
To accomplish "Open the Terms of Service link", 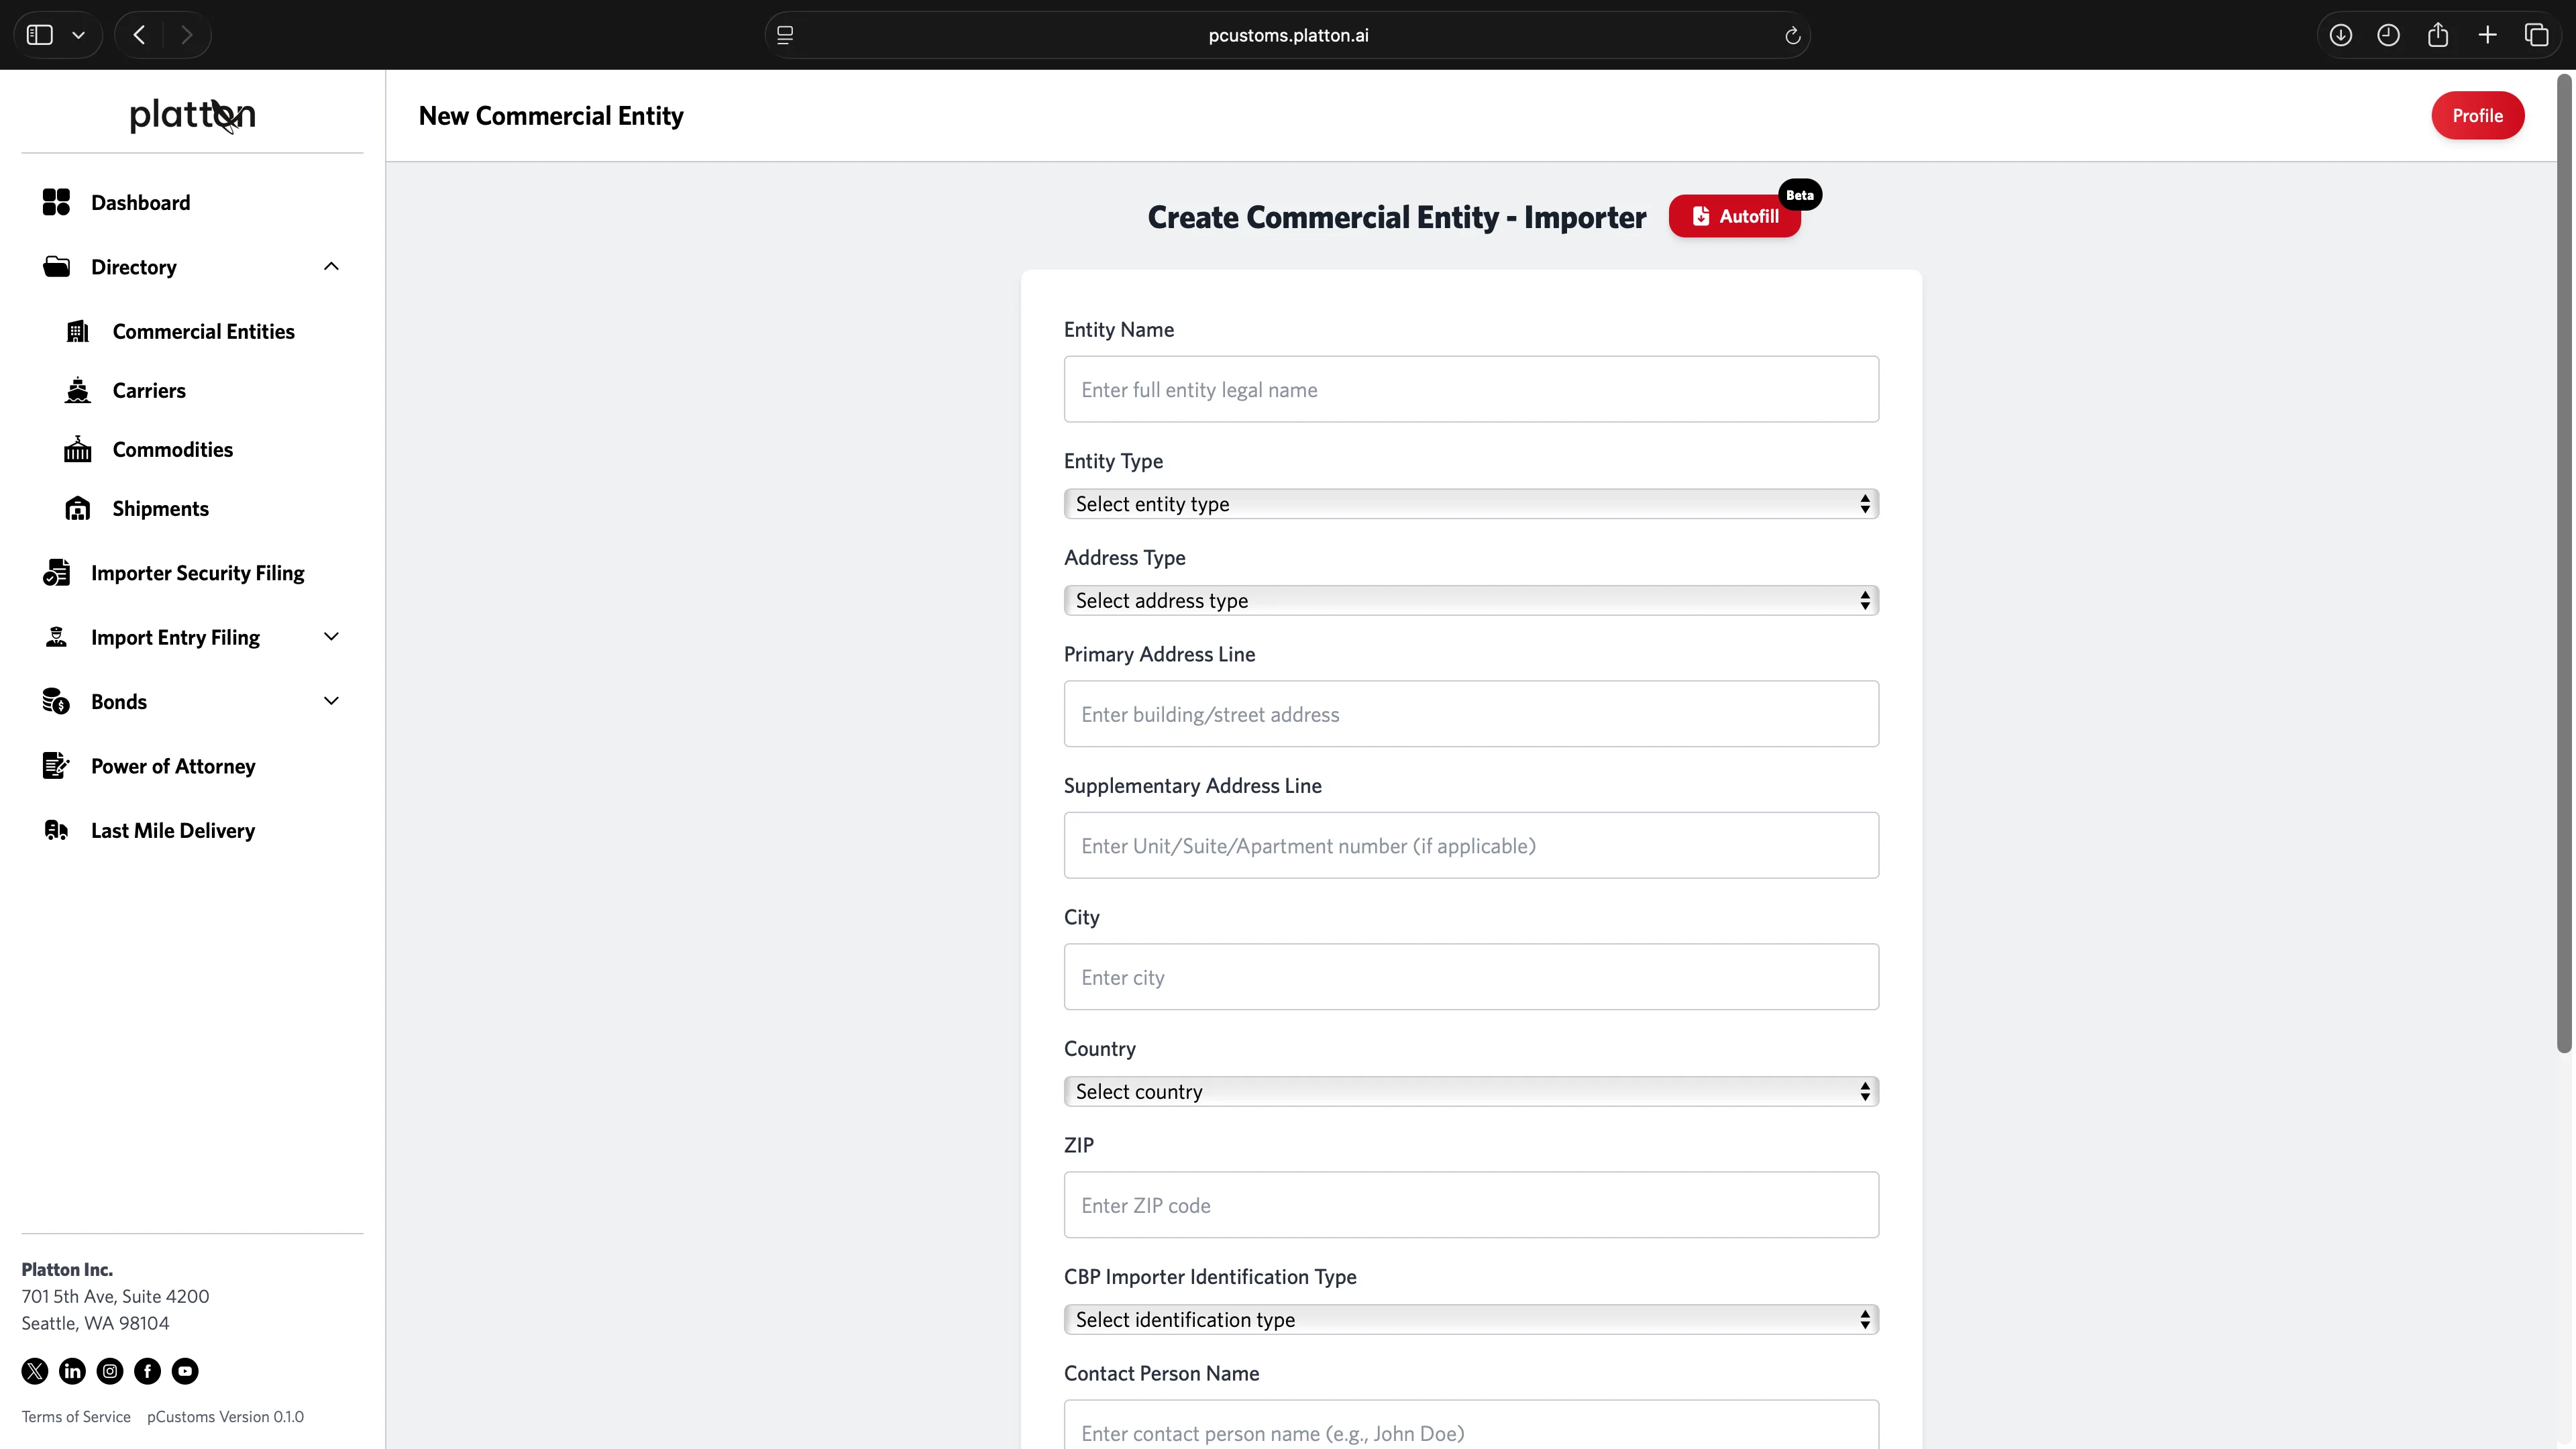I will pos(76,1416).
